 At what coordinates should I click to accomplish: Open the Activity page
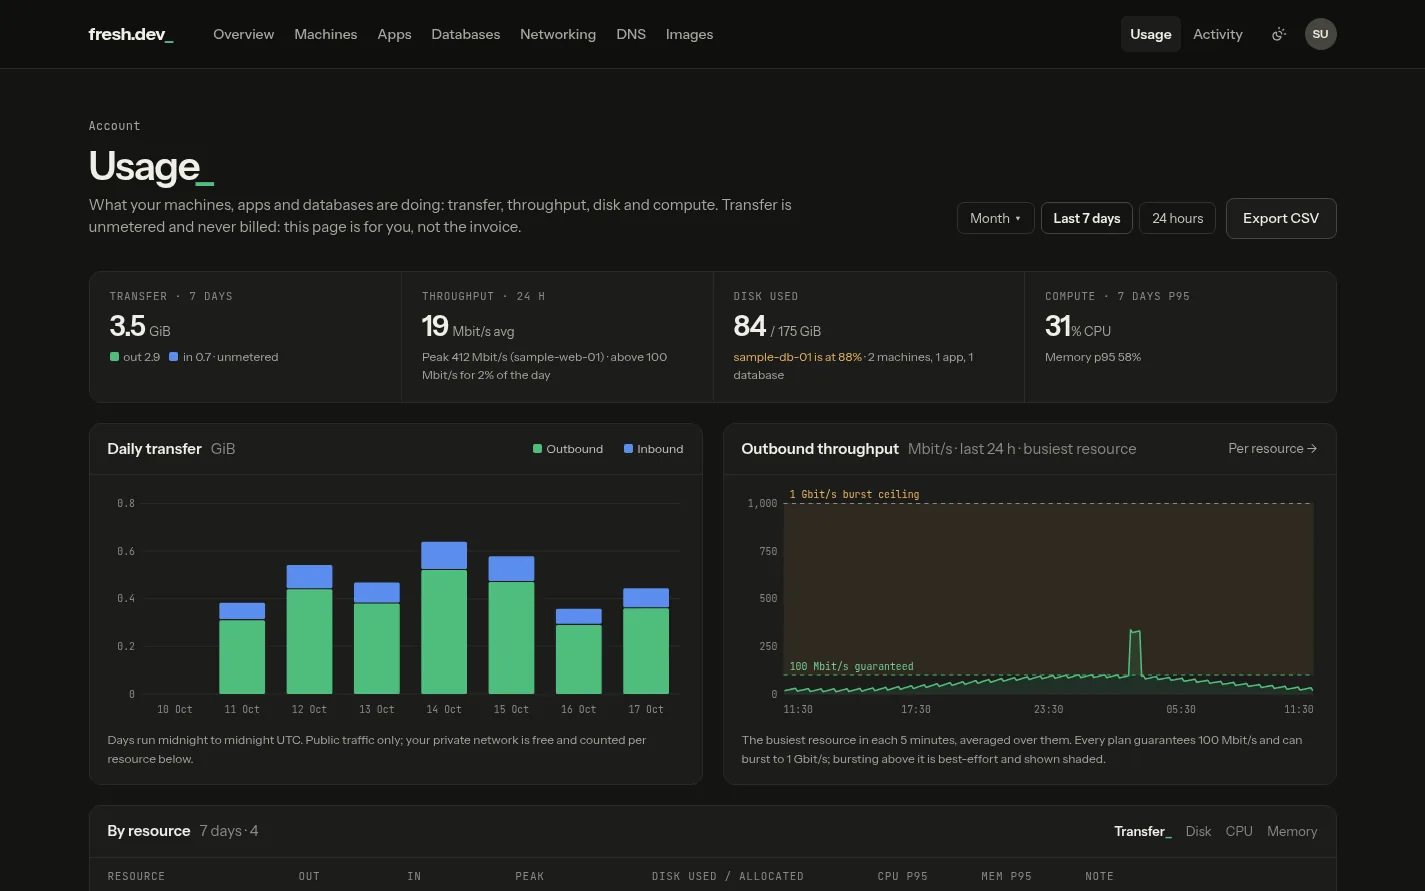[1217, 34]
